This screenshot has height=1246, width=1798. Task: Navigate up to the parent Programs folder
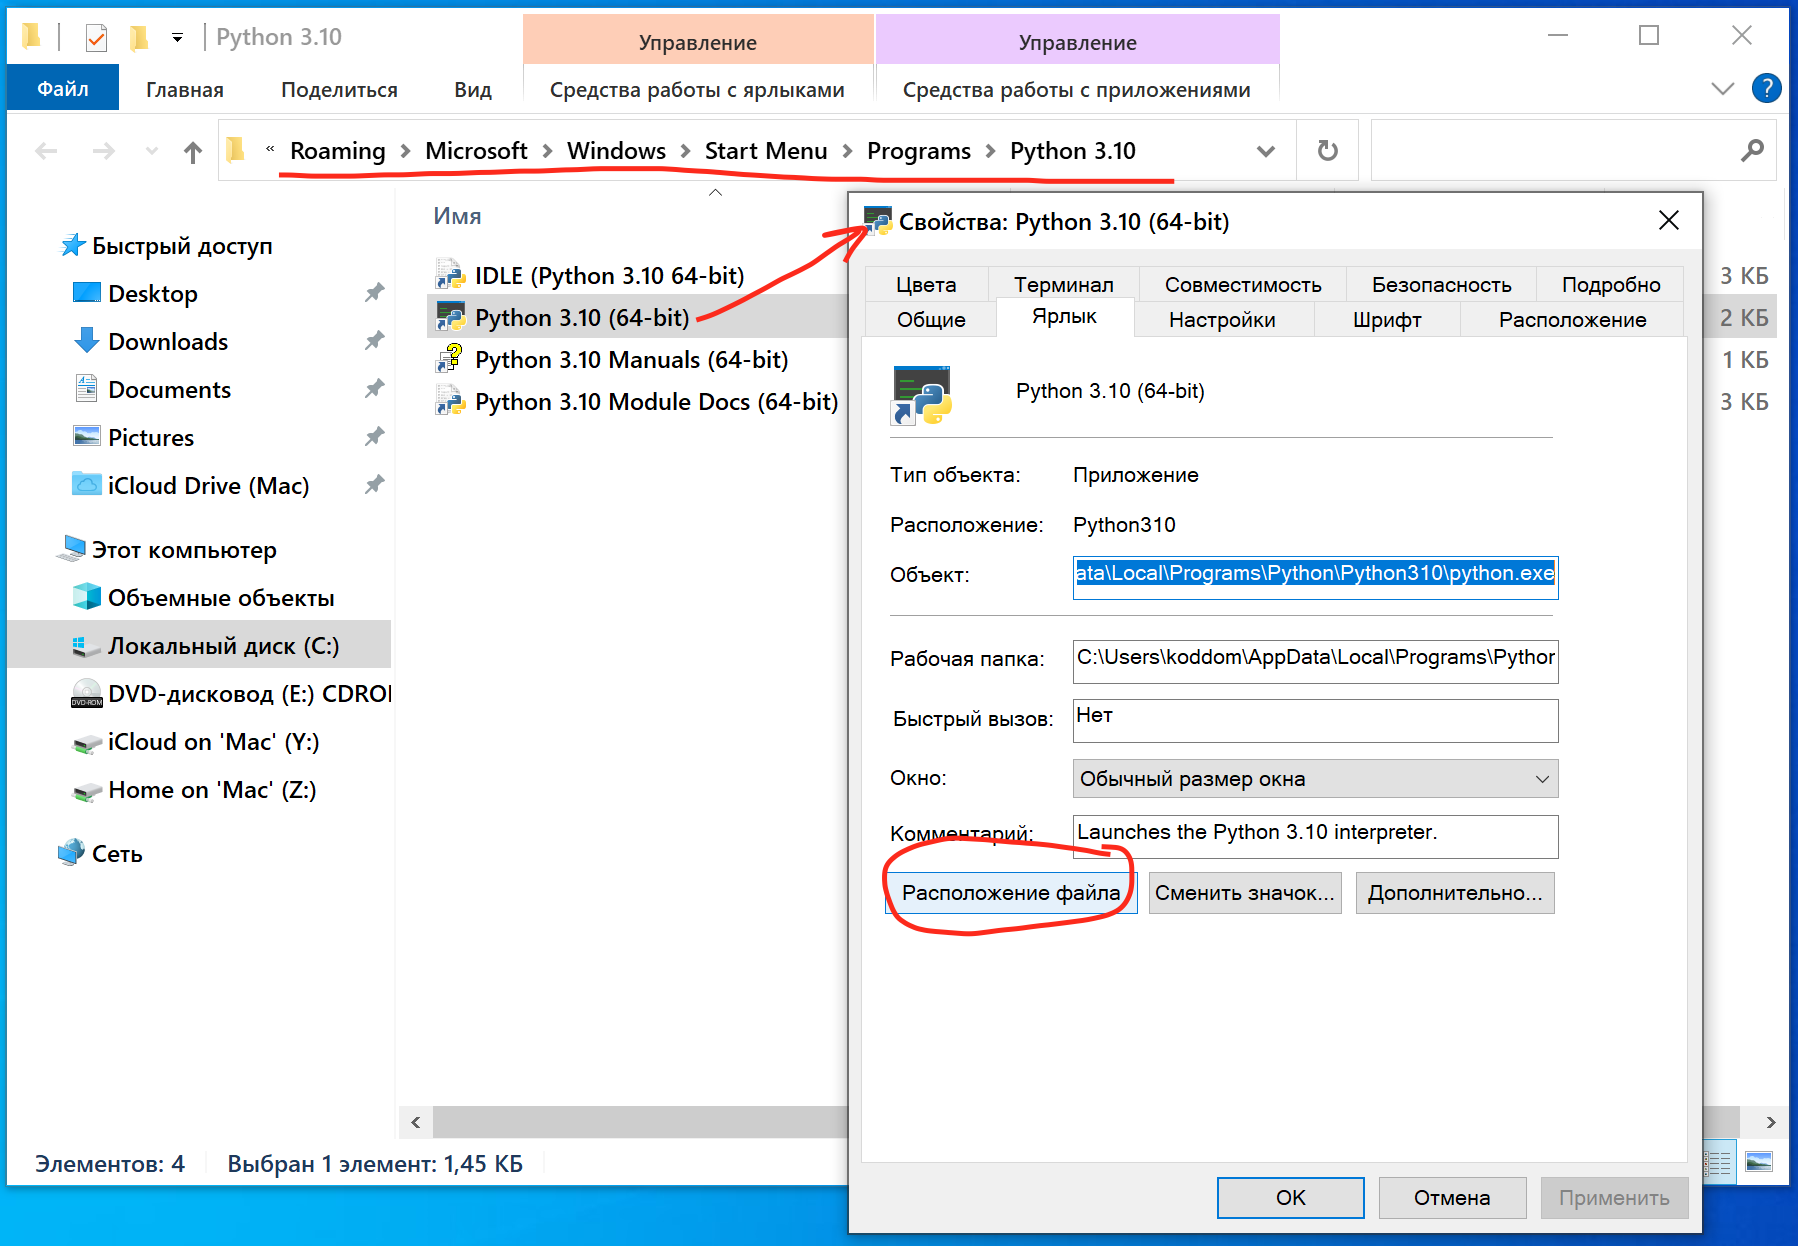(191, 151)
